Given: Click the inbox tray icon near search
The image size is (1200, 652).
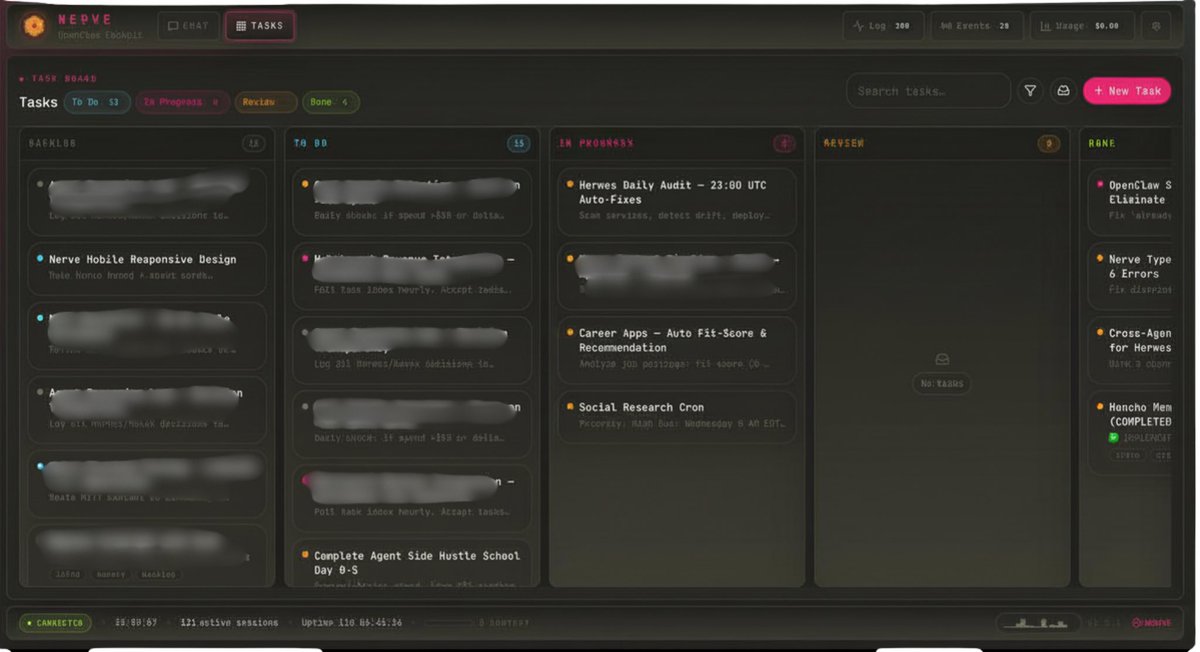Looking at the screenshot, I should click(x=1063, y=91).
